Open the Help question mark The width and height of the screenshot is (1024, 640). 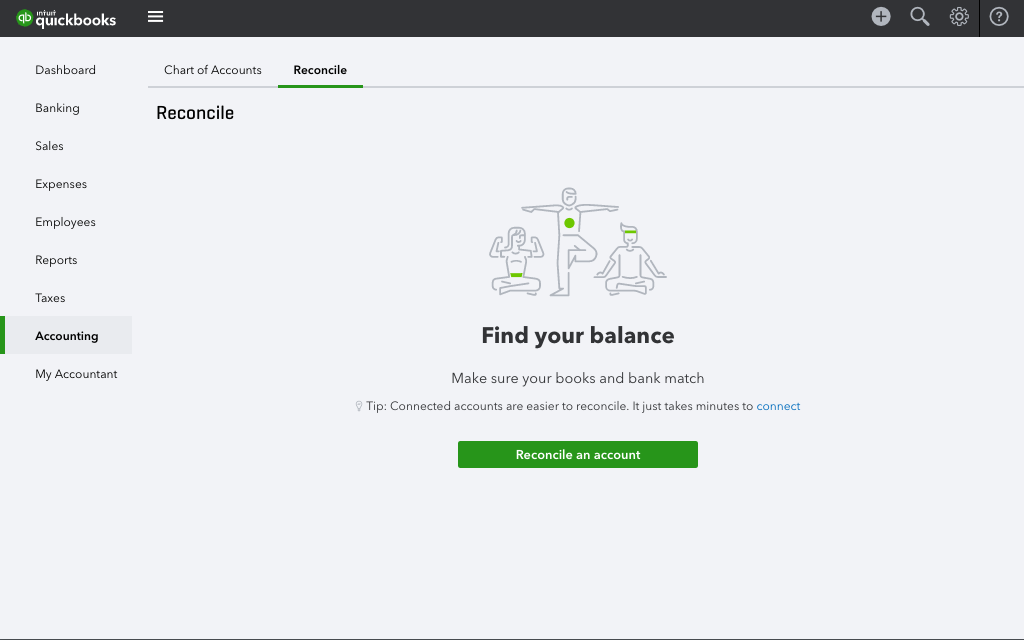(999, 17)
